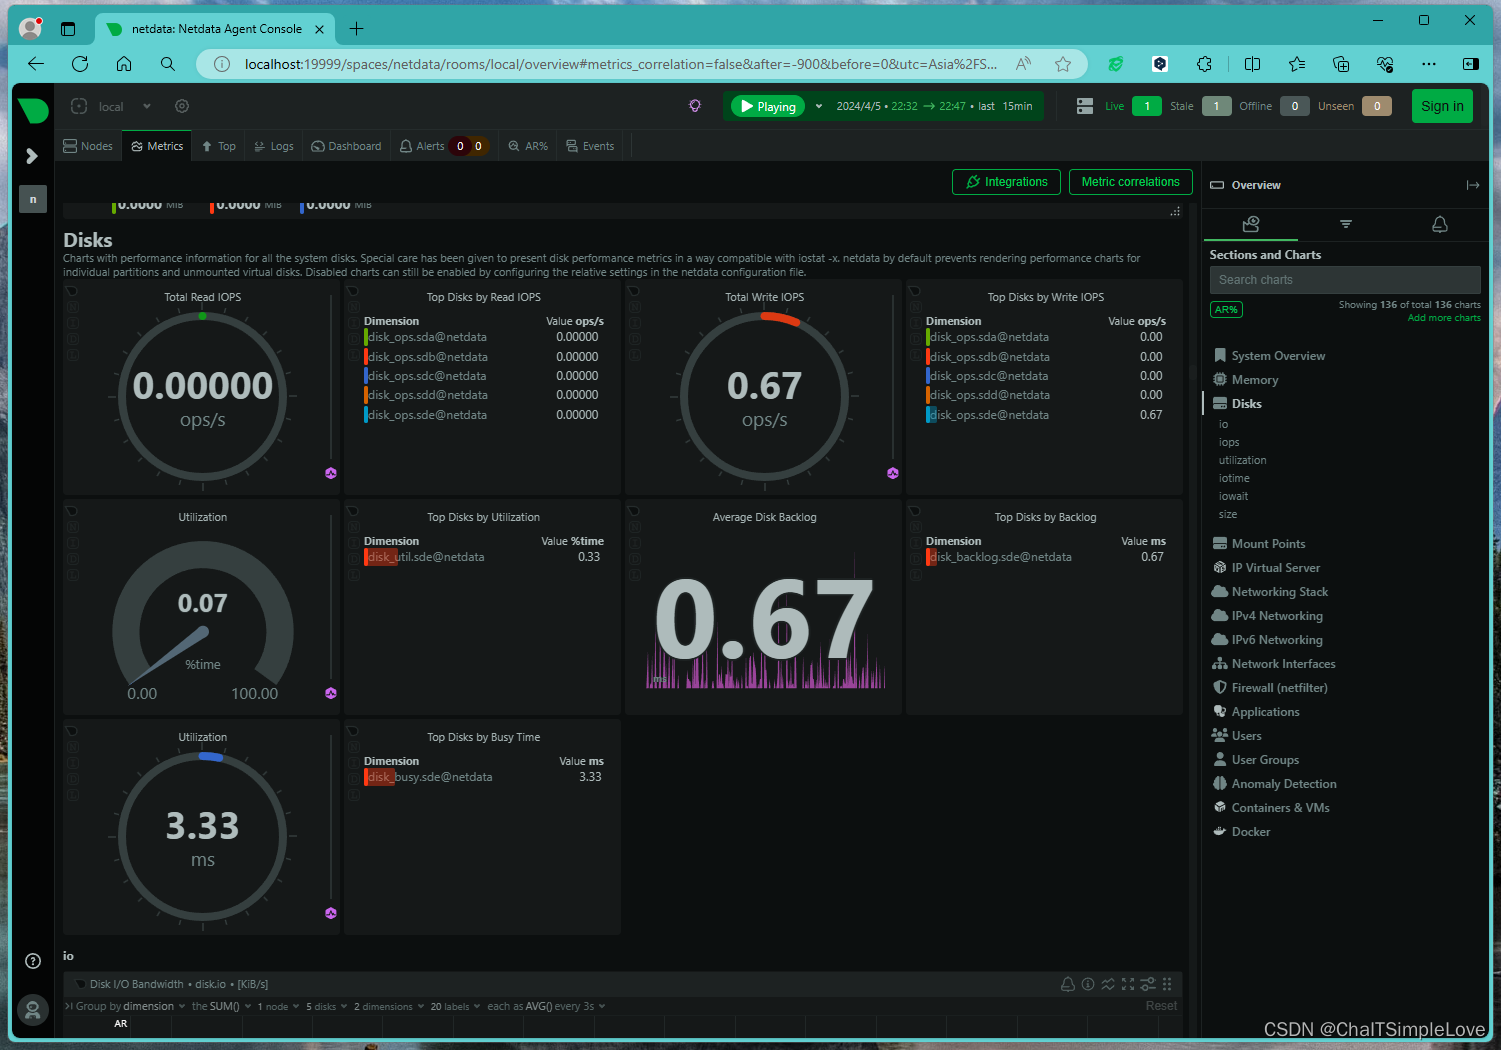Click the Integrations button
Viewport: 1501px width, 1050px height.
1006,182
